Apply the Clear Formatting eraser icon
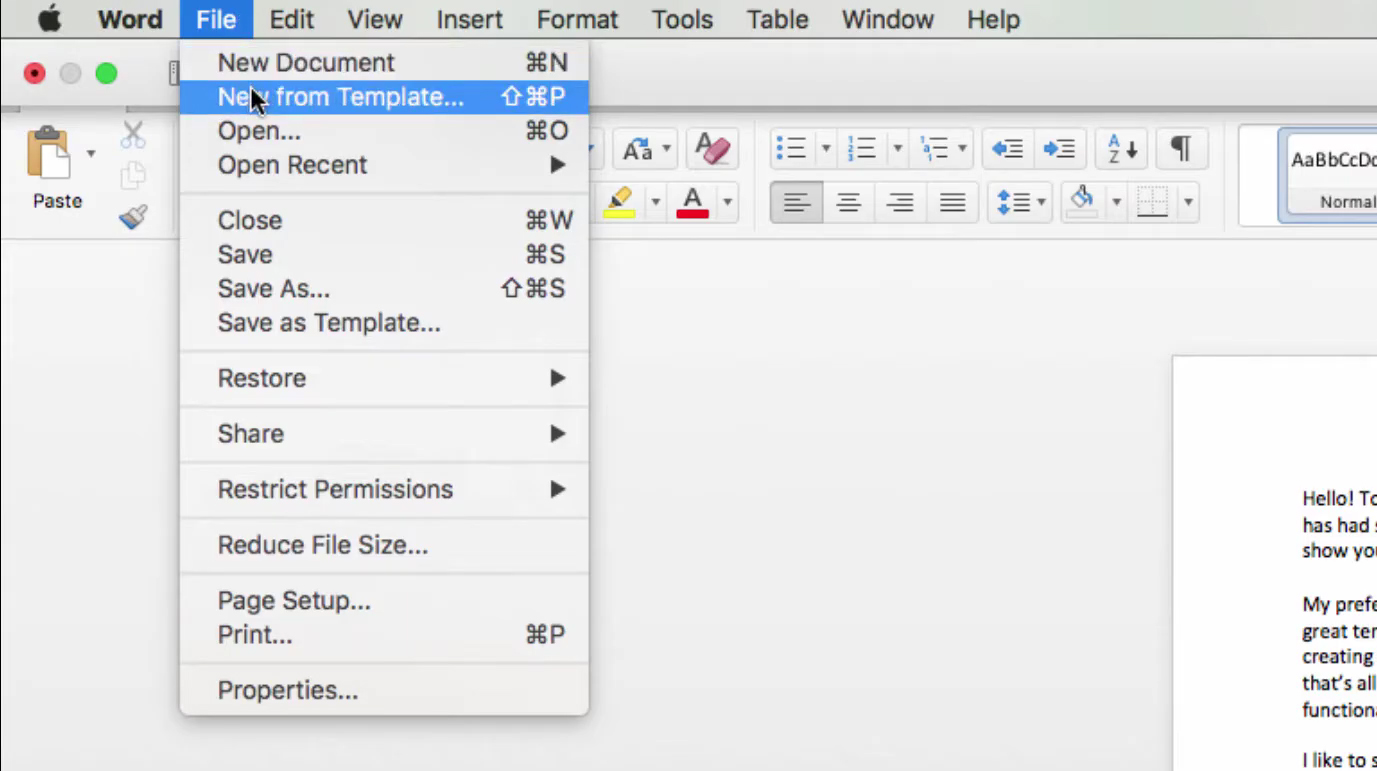Viewport: 1377px width, 771px height. pos(712,147)
